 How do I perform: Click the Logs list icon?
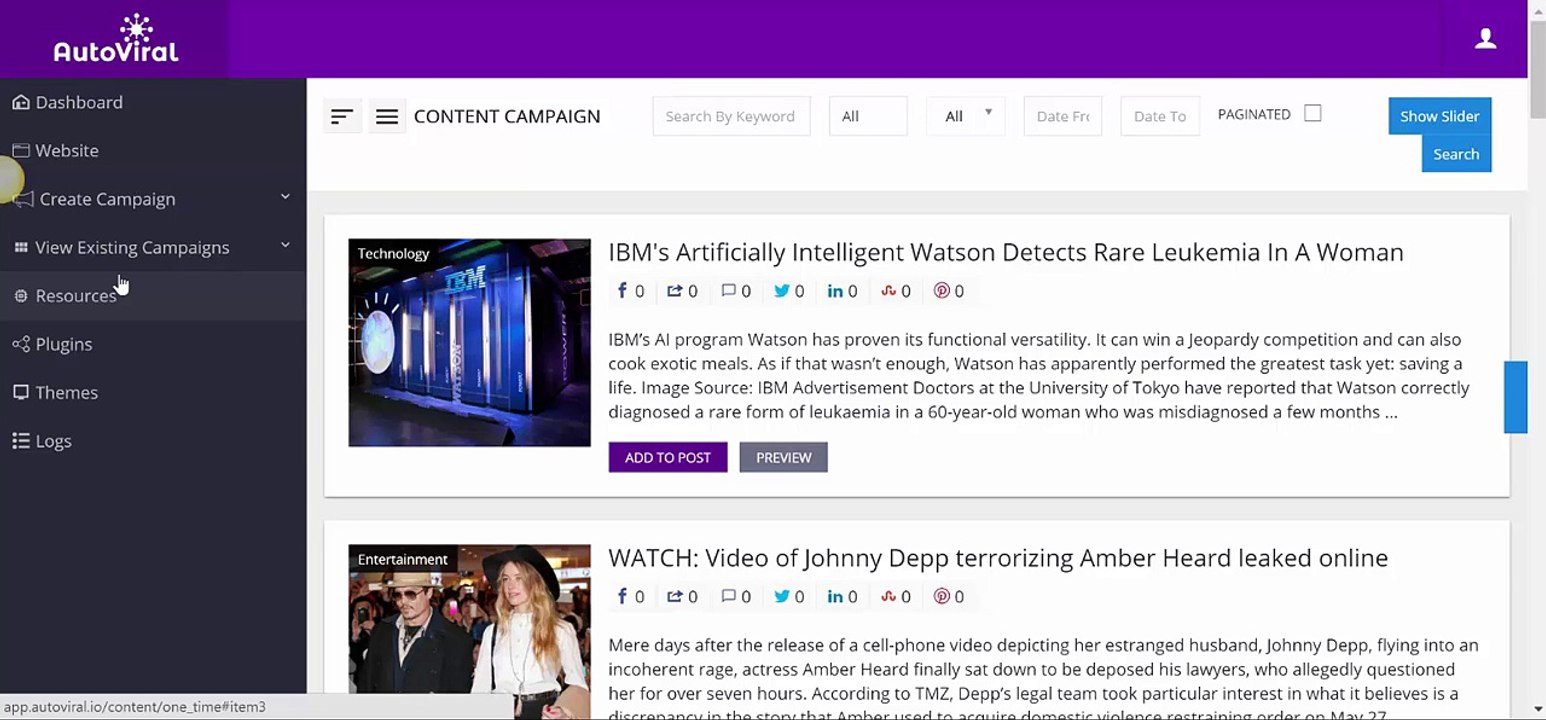[x=21, y=441]
